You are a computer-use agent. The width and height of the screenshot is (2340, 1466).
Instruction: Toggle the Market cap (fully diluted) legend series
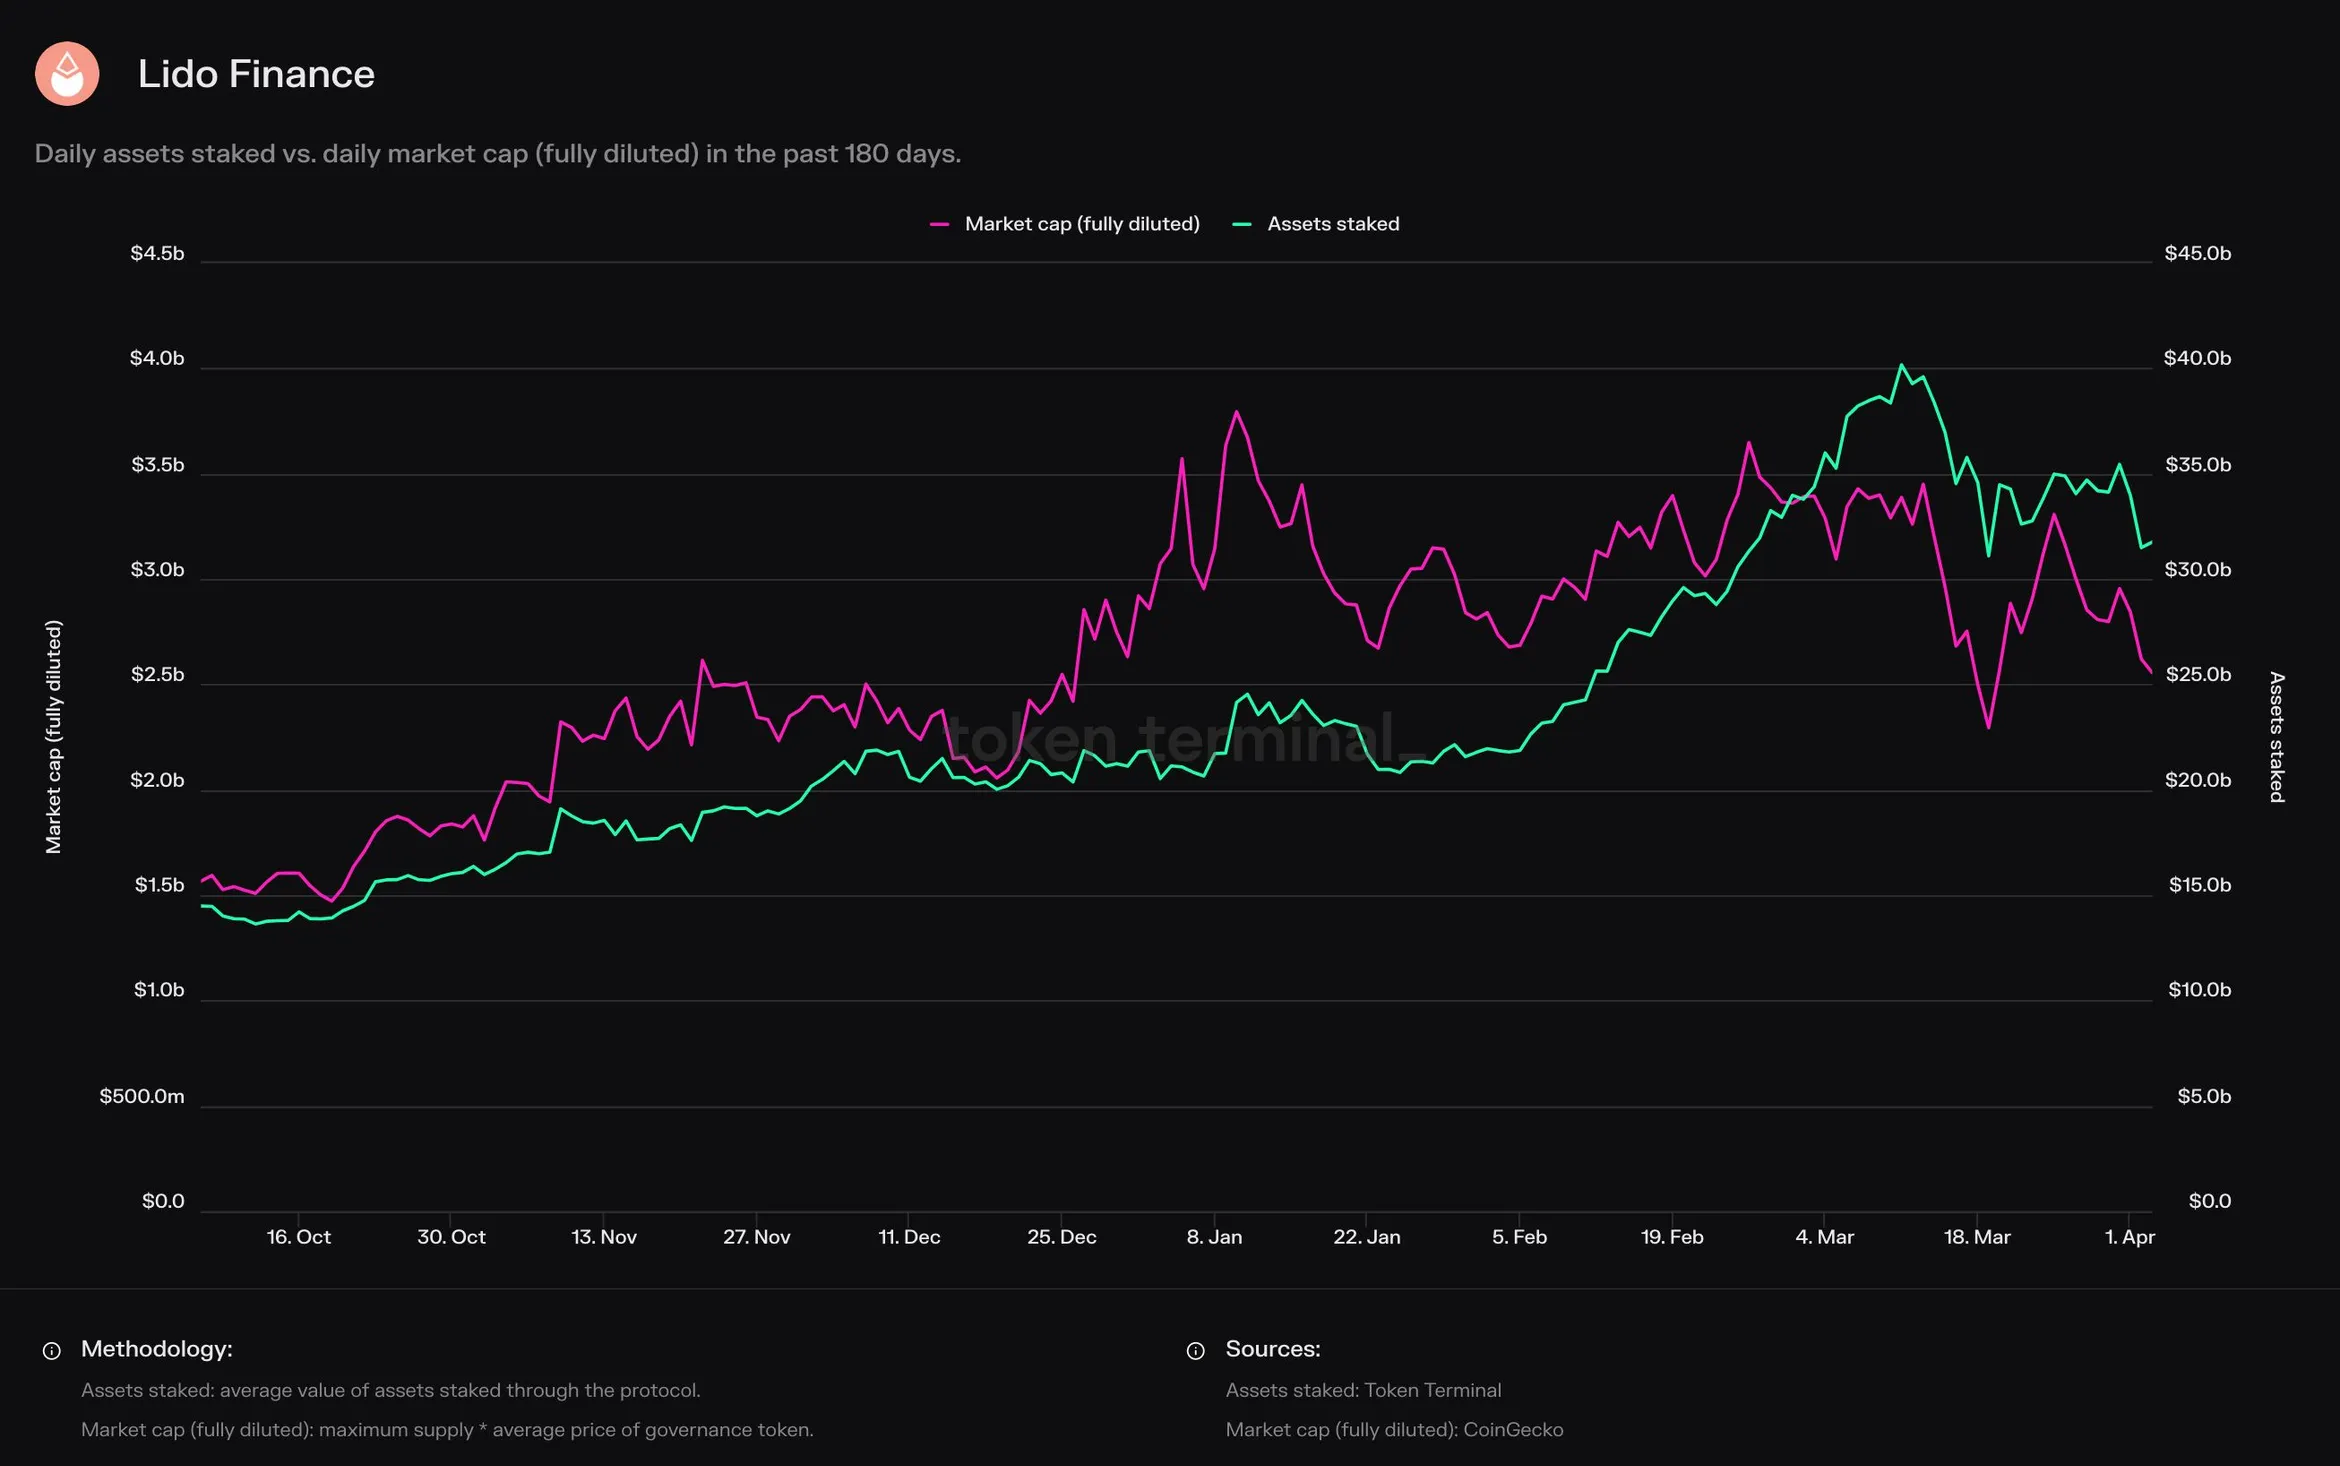[1064, 224]
